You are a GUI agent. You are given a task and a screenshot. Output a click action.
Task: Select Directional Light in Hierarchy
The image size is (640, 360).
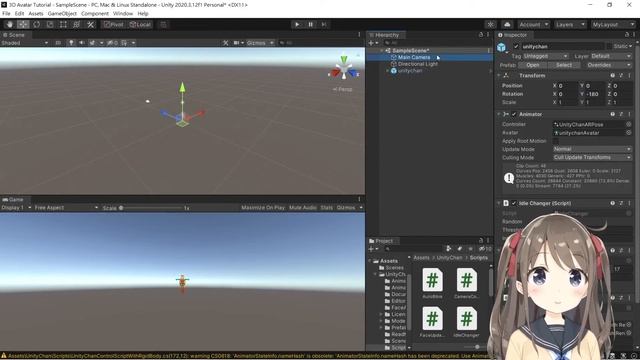pos(418,64)
